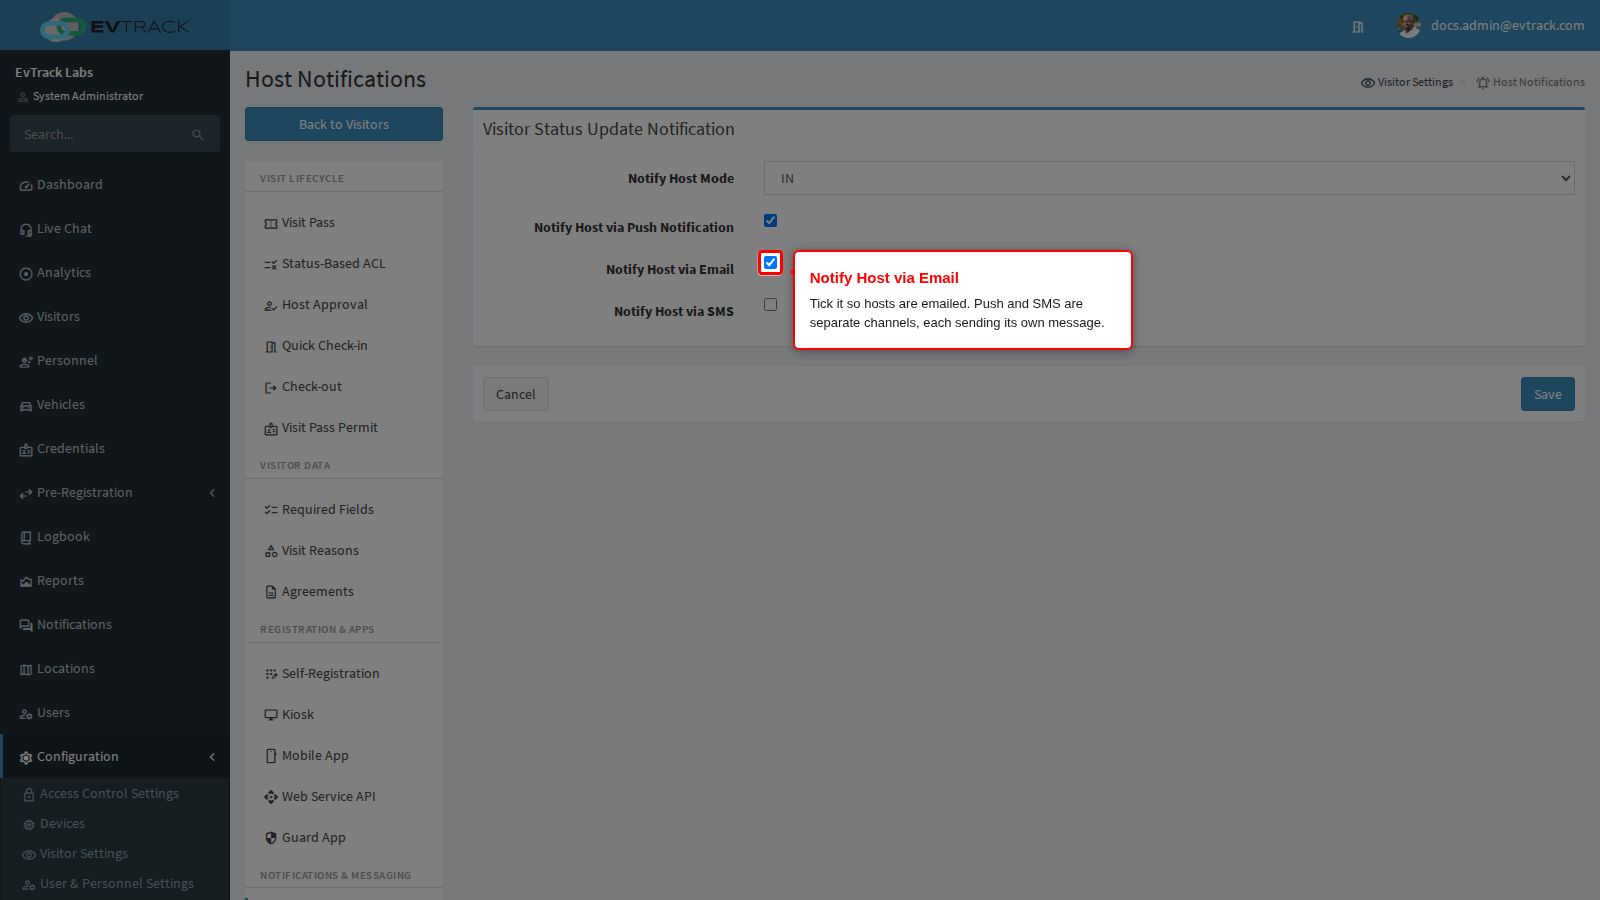Click the Notifications icon in sidebar
The height and width of the screenshot is (900, 1600).
click(26, 626)
